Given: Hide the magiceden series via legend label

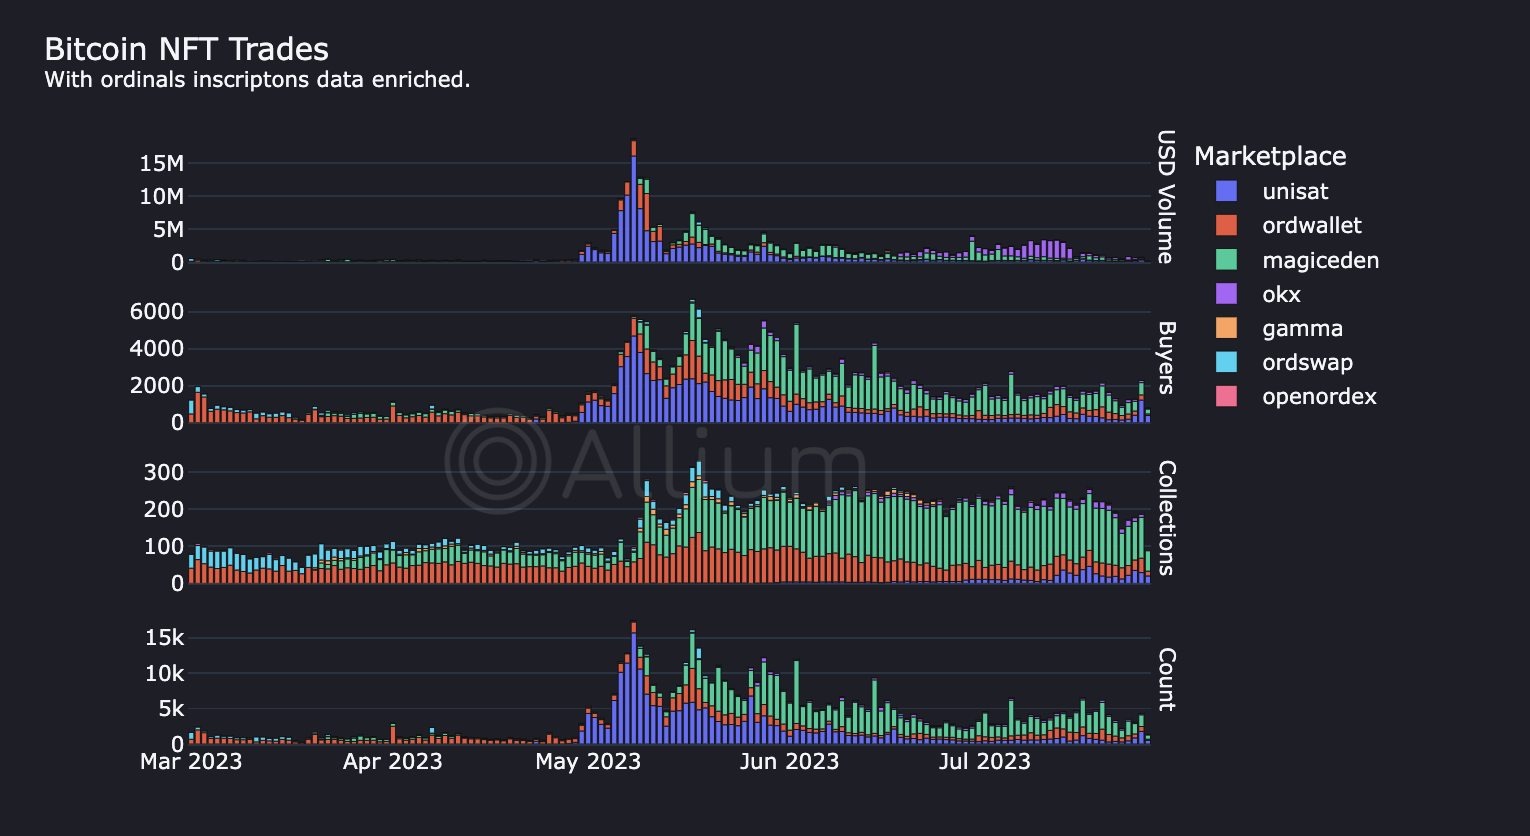Looking at the screenshot, I should coord(1320,261).
